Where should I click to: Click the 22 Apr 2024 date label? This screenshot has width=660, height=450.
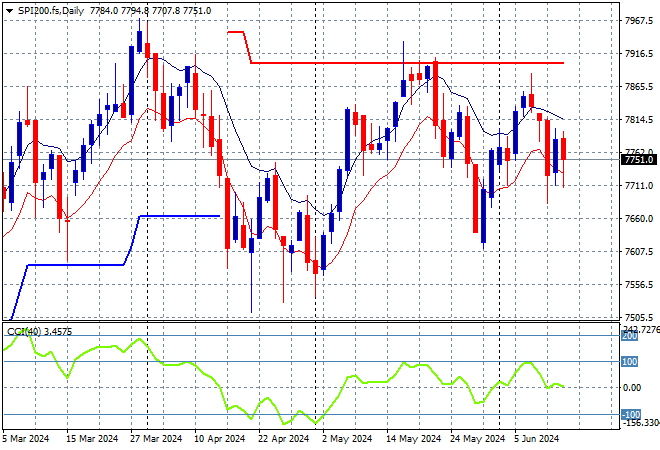coord(283,439)
